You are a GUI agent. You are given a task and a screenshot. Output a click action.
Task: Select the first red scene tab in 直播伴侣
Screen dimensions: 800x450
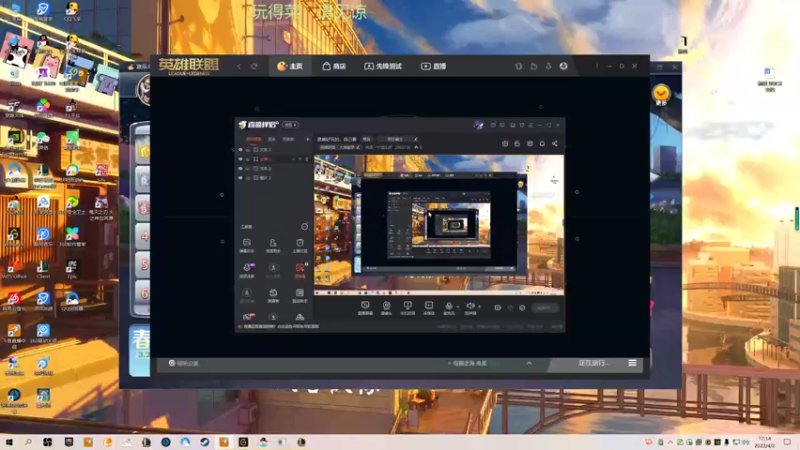point(254,139)
